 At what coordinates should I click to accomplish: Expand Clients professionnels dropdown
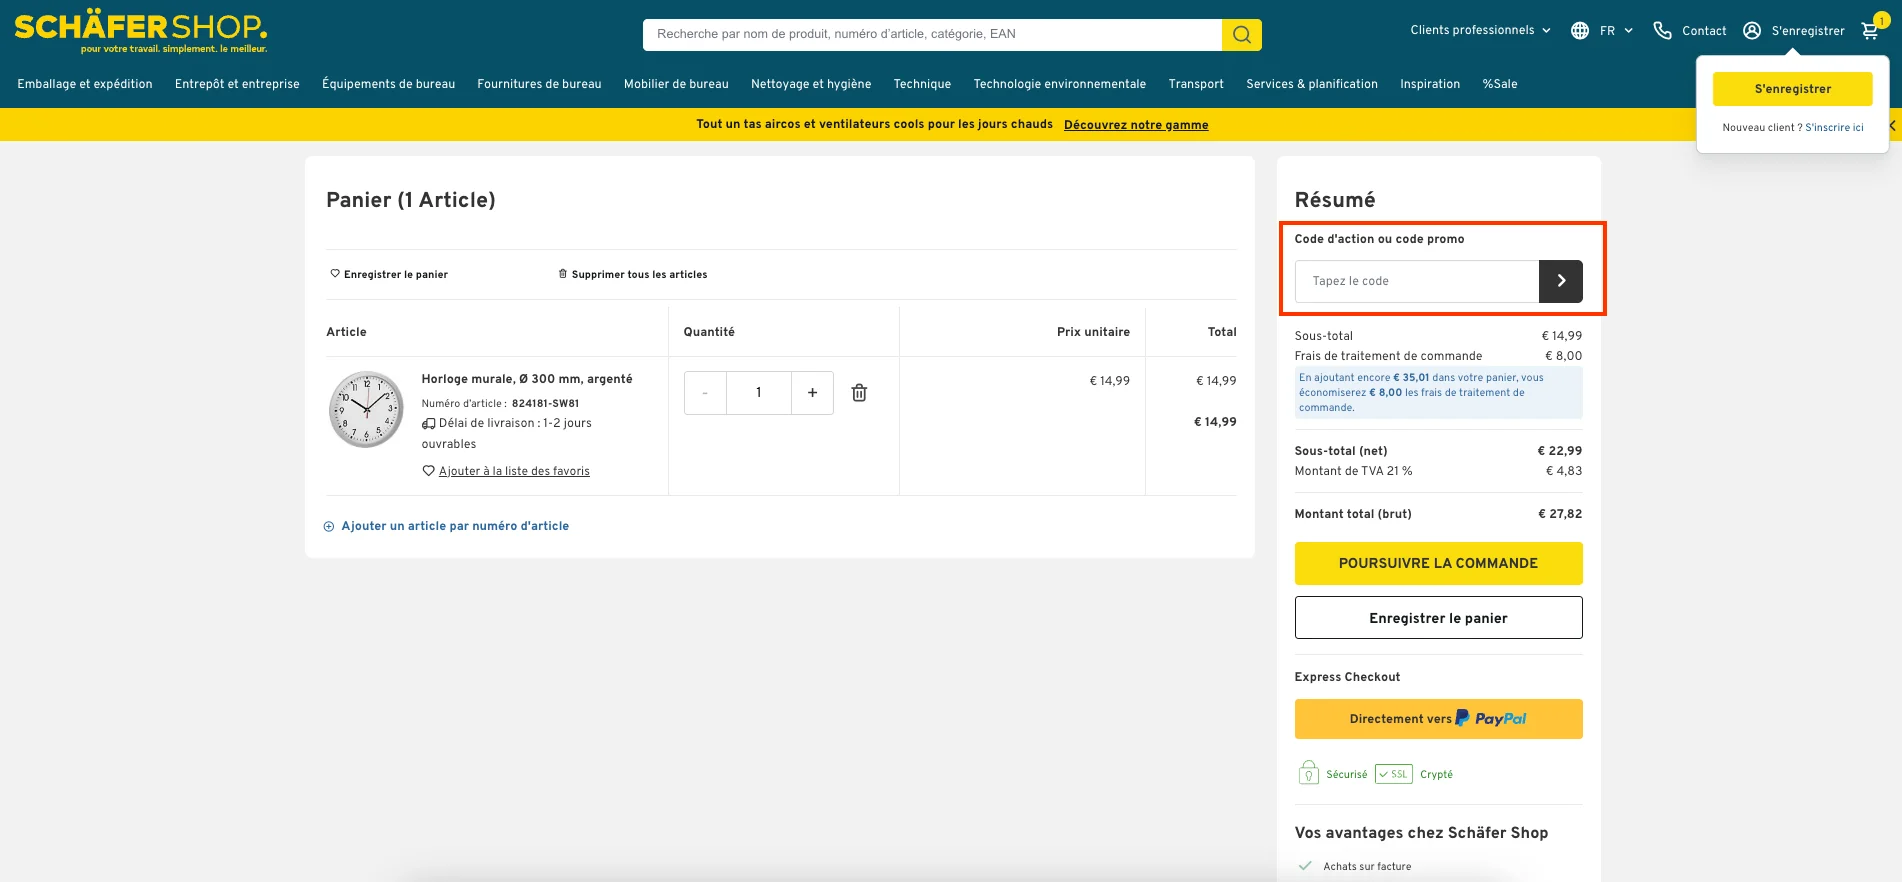pos(1480,30)
